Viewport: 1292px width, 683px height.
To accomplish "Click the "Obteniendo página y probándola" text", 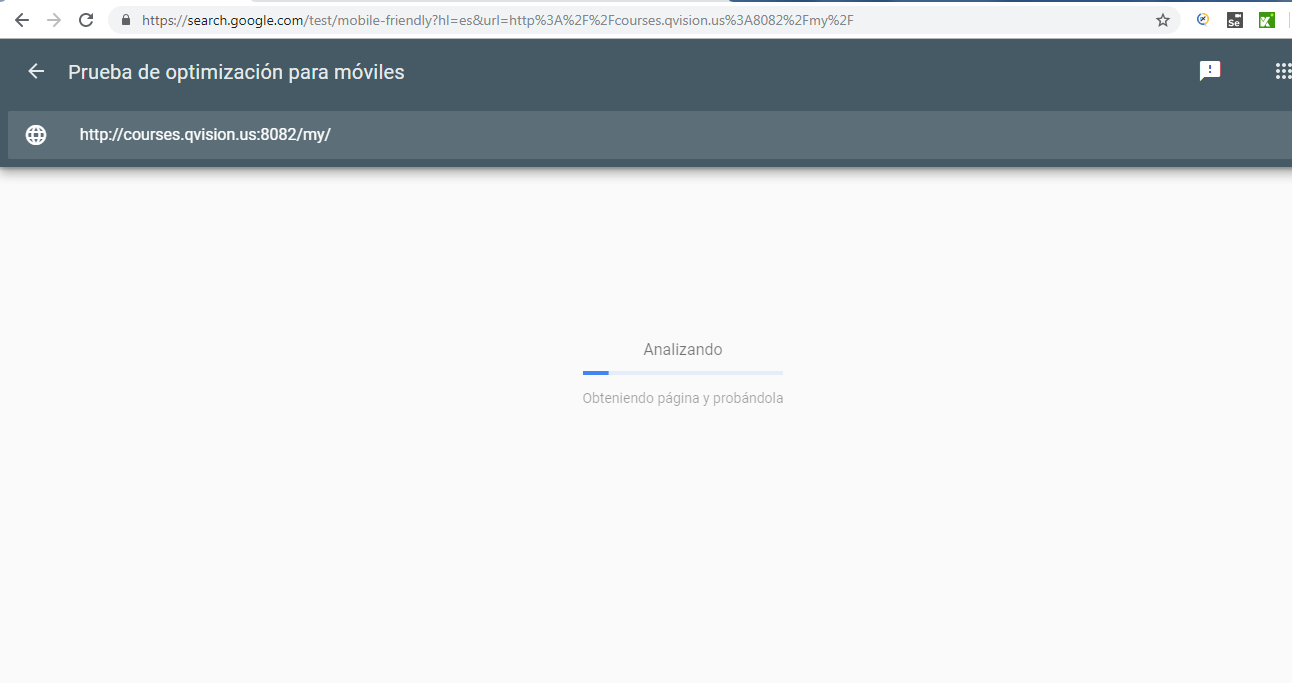I will tap(682, 398).
